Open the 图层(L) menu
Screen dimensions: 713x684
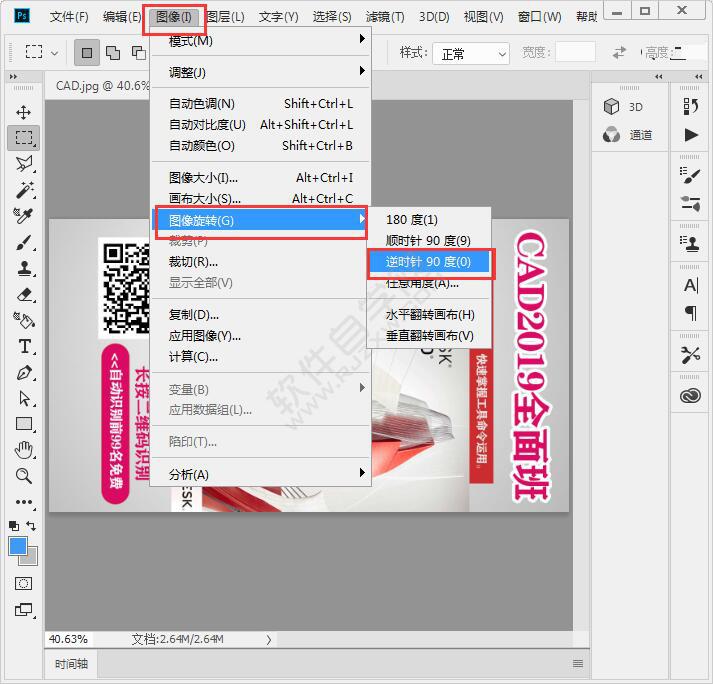click(x=226, y=17)
